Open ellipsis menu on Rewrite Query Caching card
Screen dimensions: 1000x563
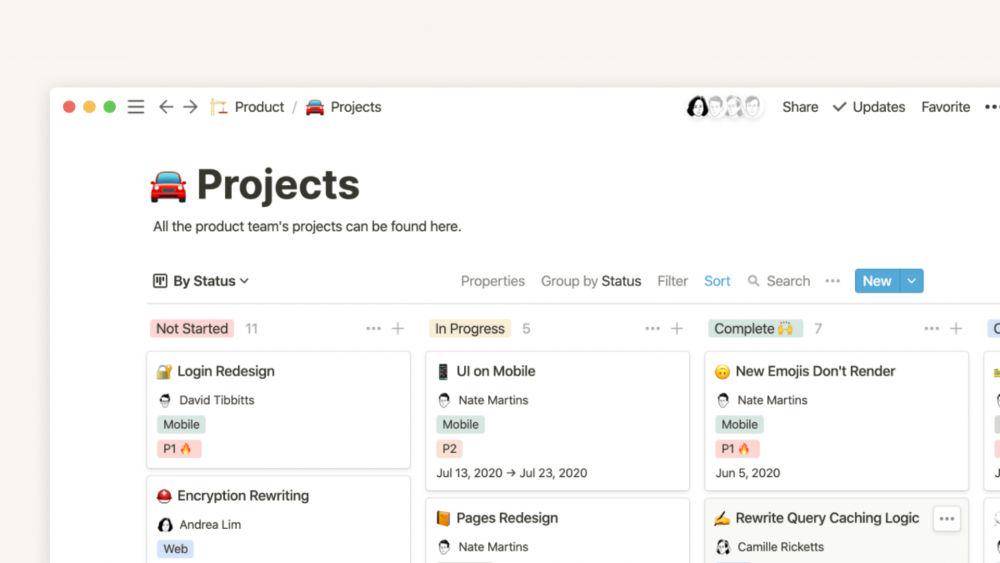[x=946, y=519]
